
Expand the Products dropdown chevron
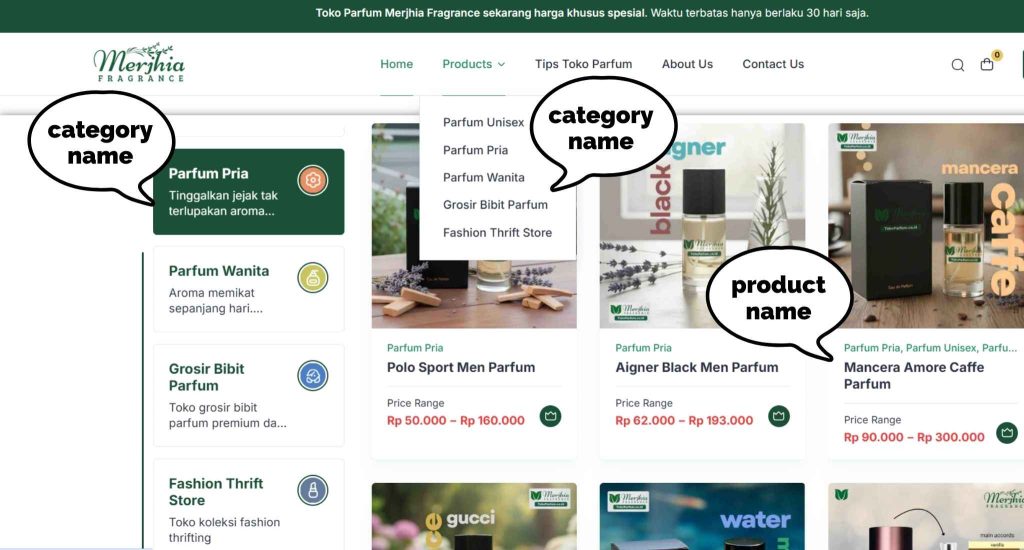click(x=502, y=65)
